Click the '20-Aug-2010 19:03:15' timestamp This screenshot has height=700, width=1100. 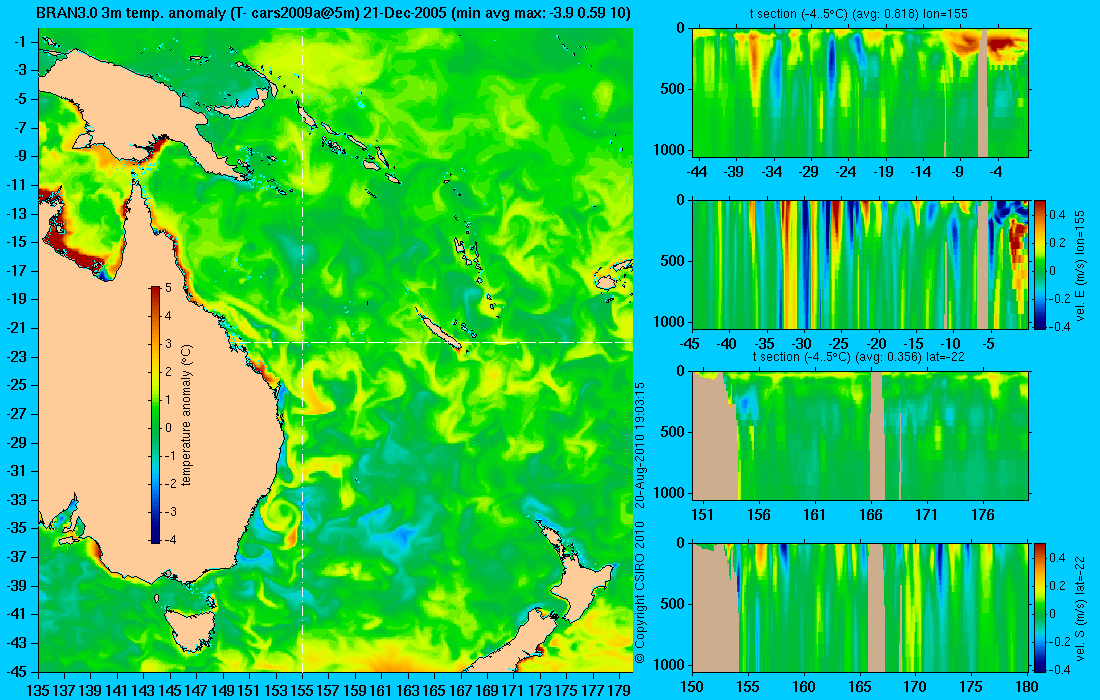[639, 444]
